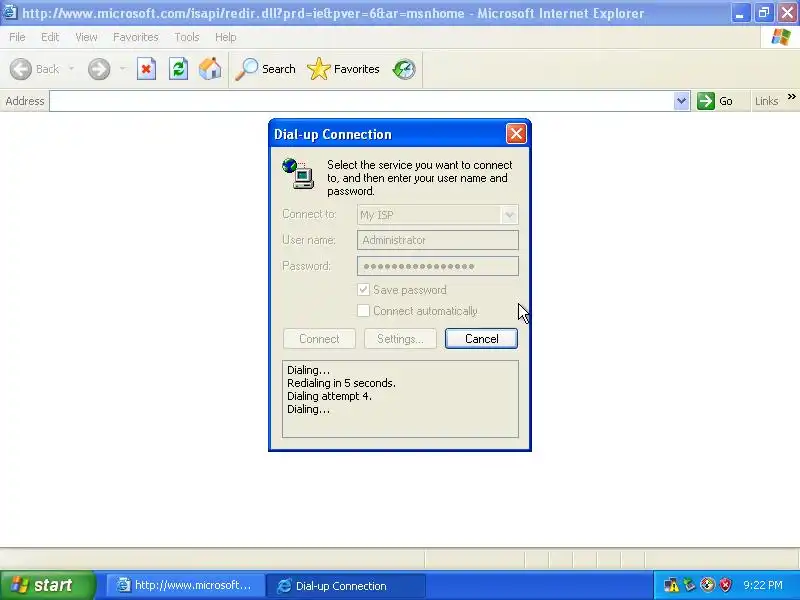The height and width of the screenshot is (600, 800).
Task: Open the Edit menu
Action: point(50,37)
